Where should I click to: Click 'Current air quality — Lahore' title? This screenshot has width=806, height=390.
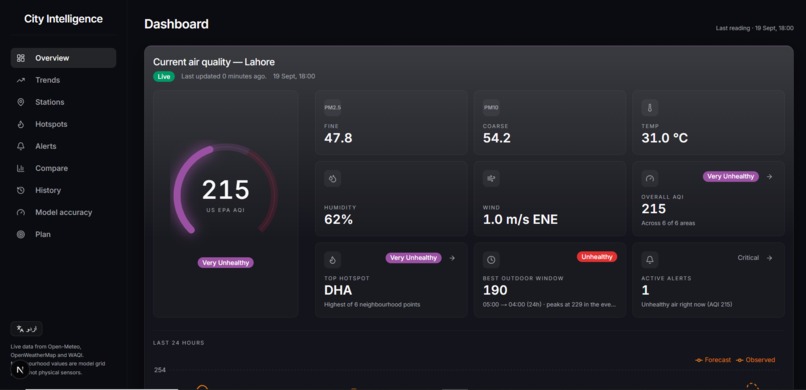214,62
